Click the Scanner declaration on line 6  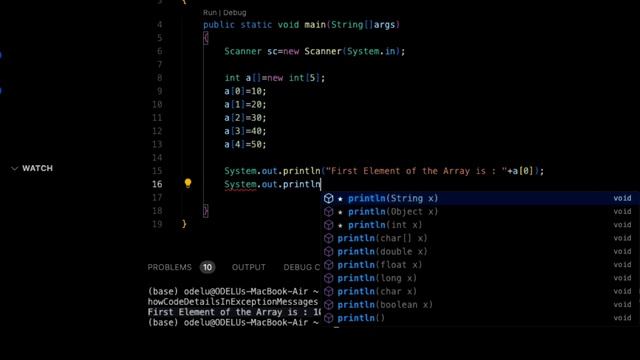point(314,51)
